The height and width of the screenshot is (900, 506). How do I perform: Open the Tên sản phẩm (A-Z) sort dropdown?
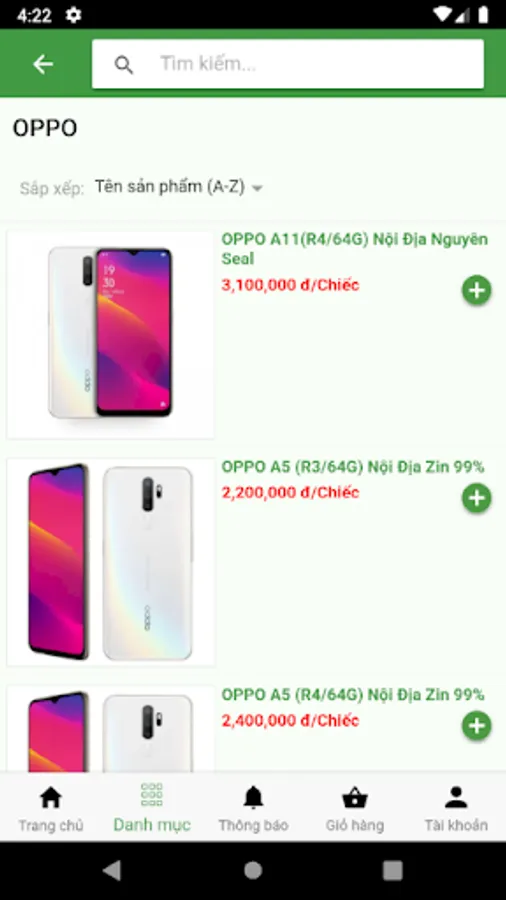[x=178, y=187]
